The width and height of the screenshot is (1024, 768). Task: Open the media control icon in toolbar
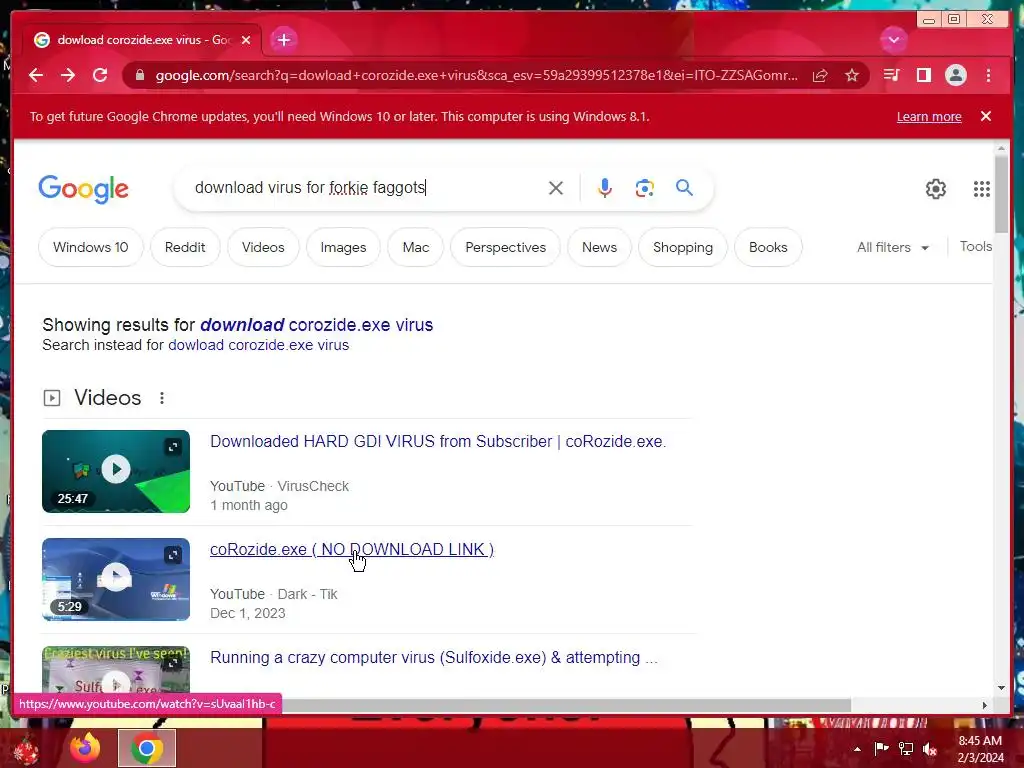(891, 75)
